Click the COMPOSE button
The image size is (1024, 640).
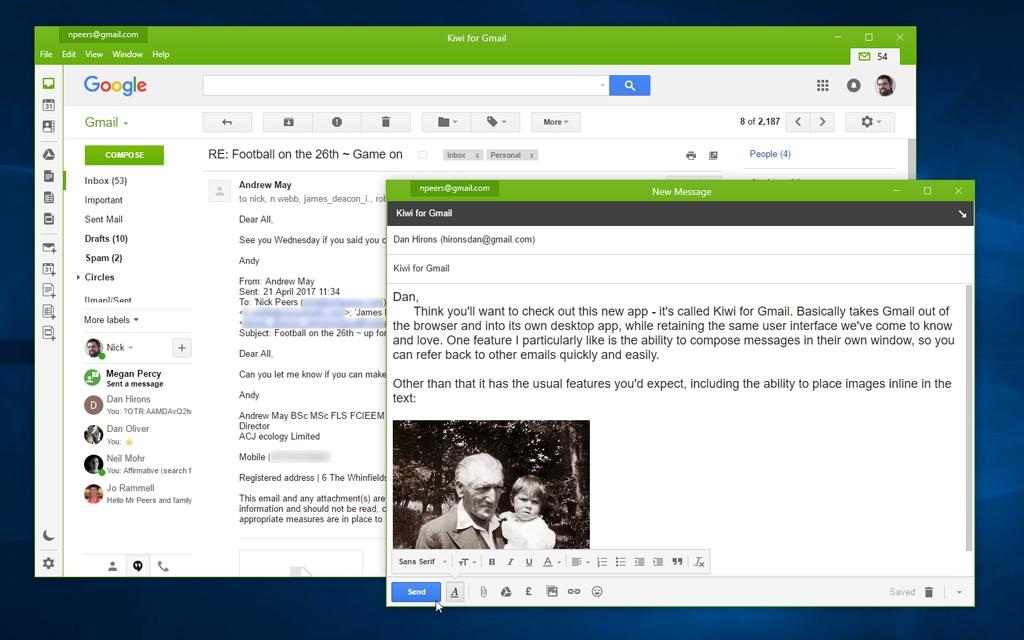click(x=124, y=155)
